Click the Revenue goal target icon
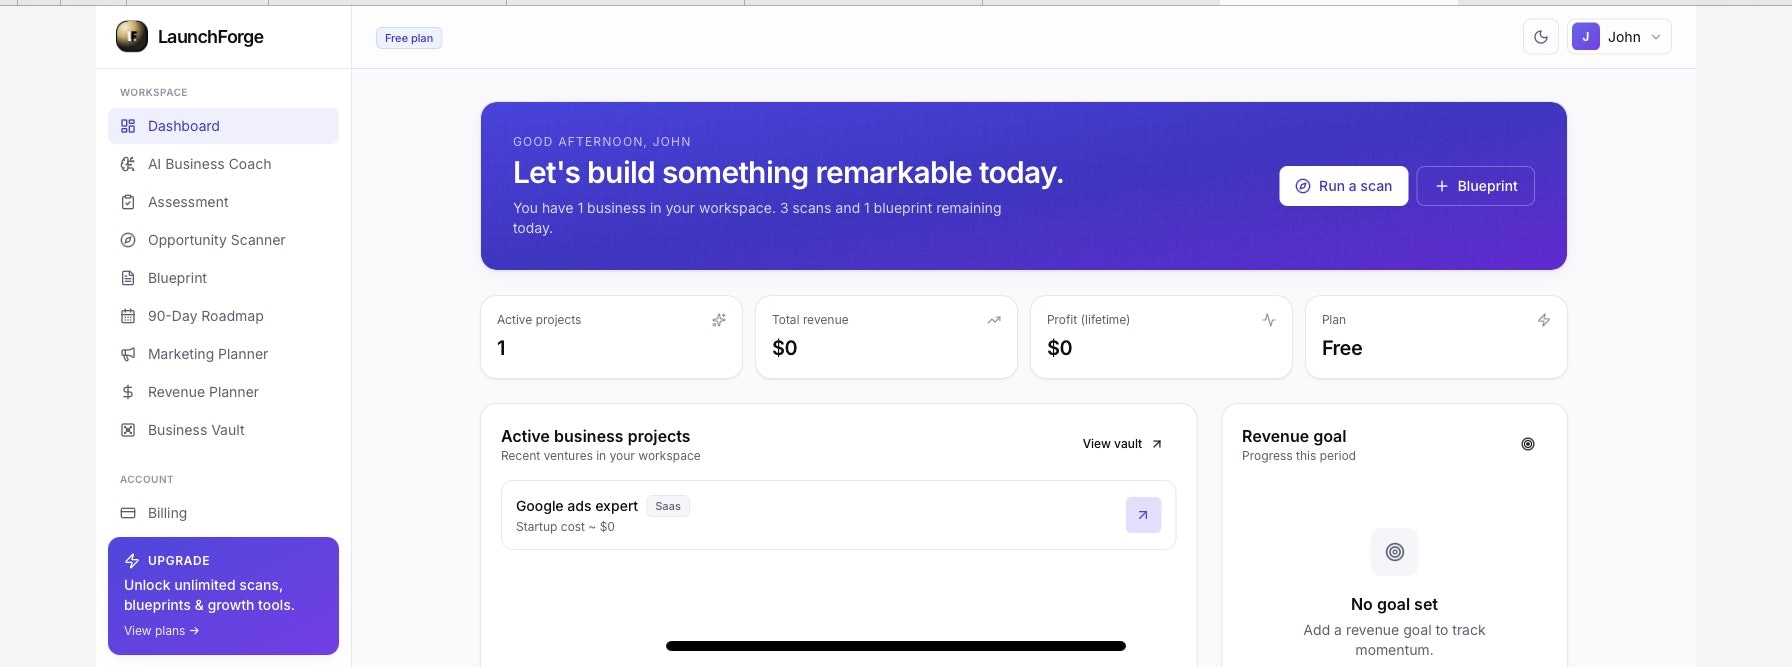 point(1528,444)
